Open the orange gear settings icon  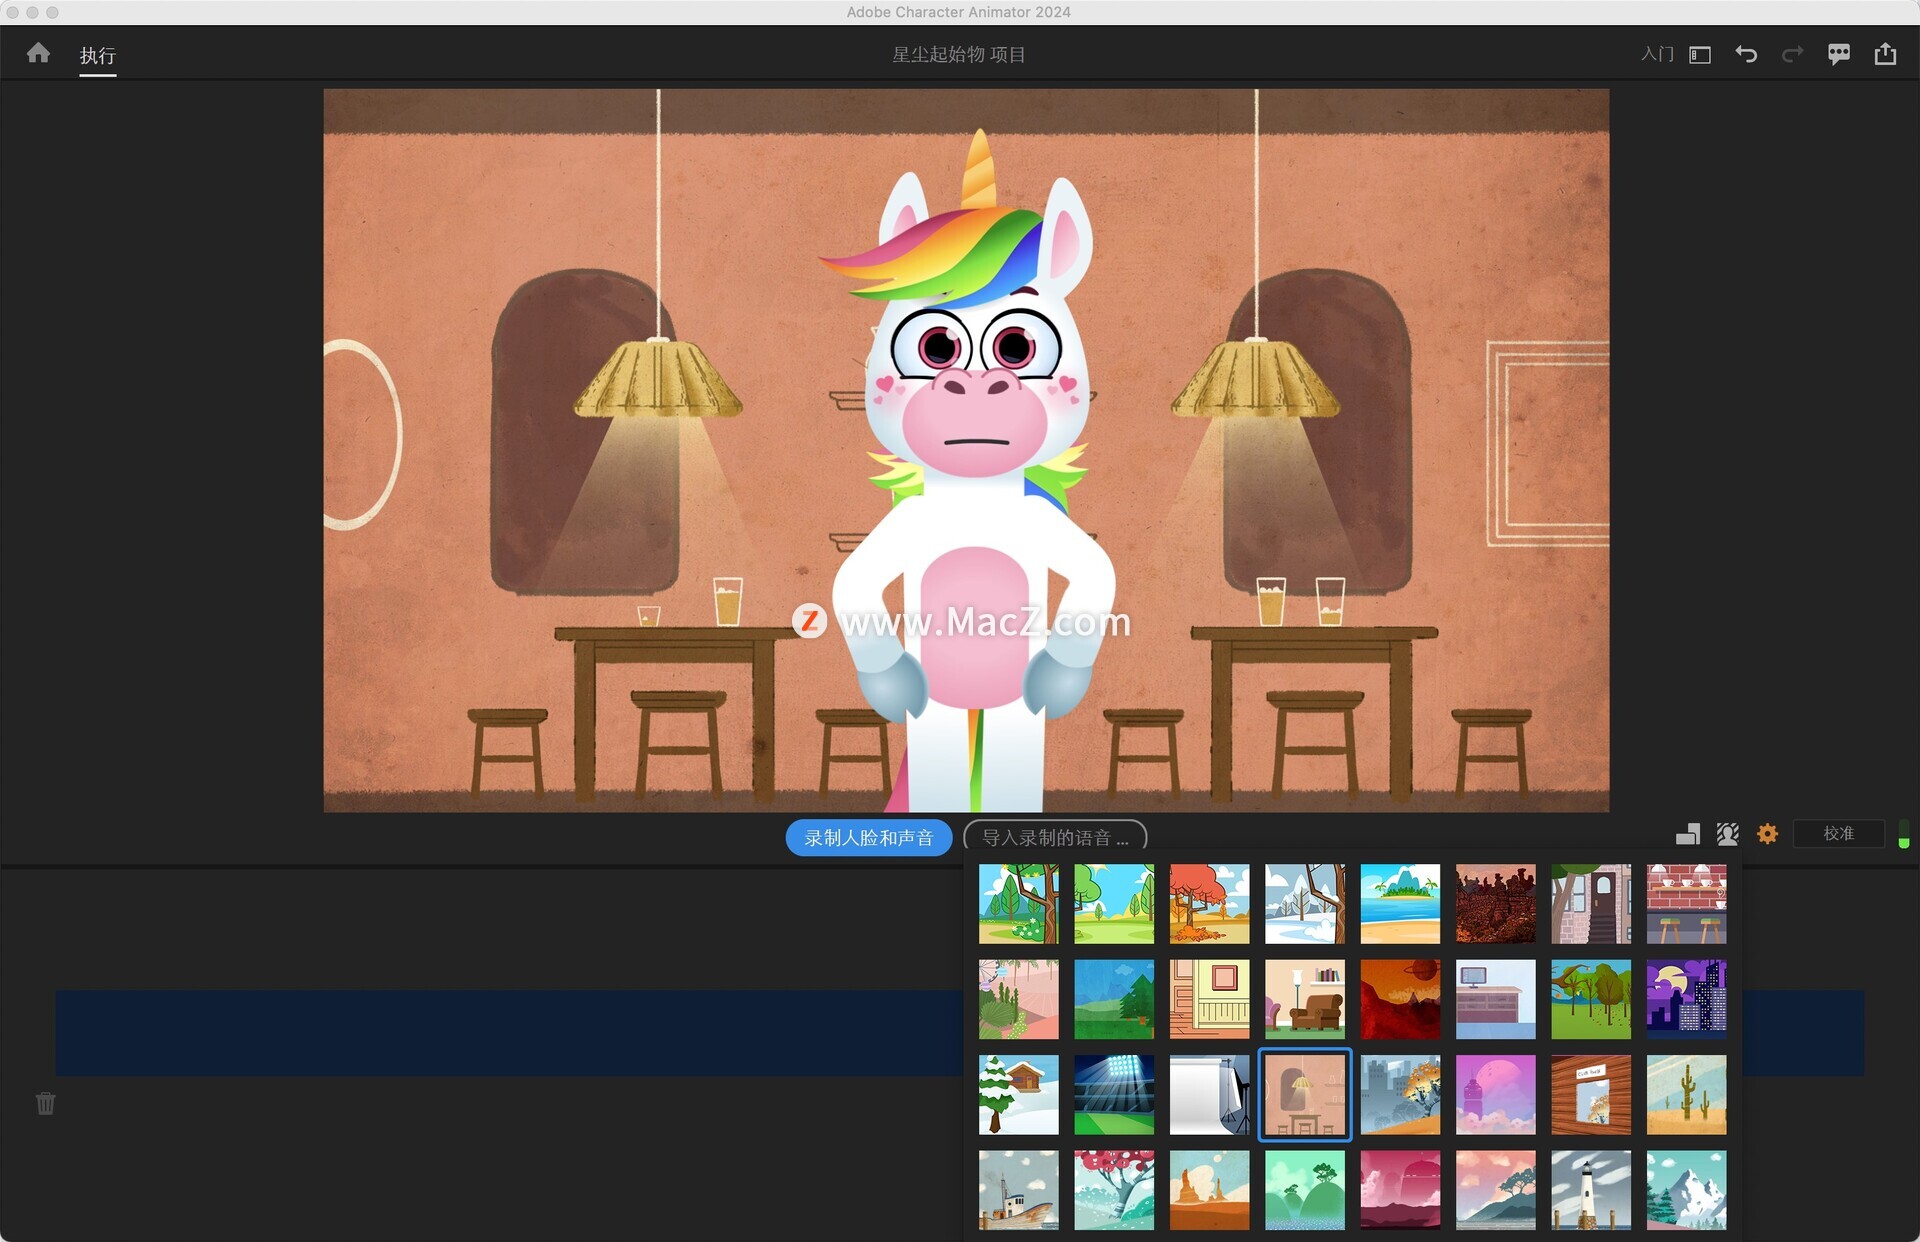coord(1768,834)
